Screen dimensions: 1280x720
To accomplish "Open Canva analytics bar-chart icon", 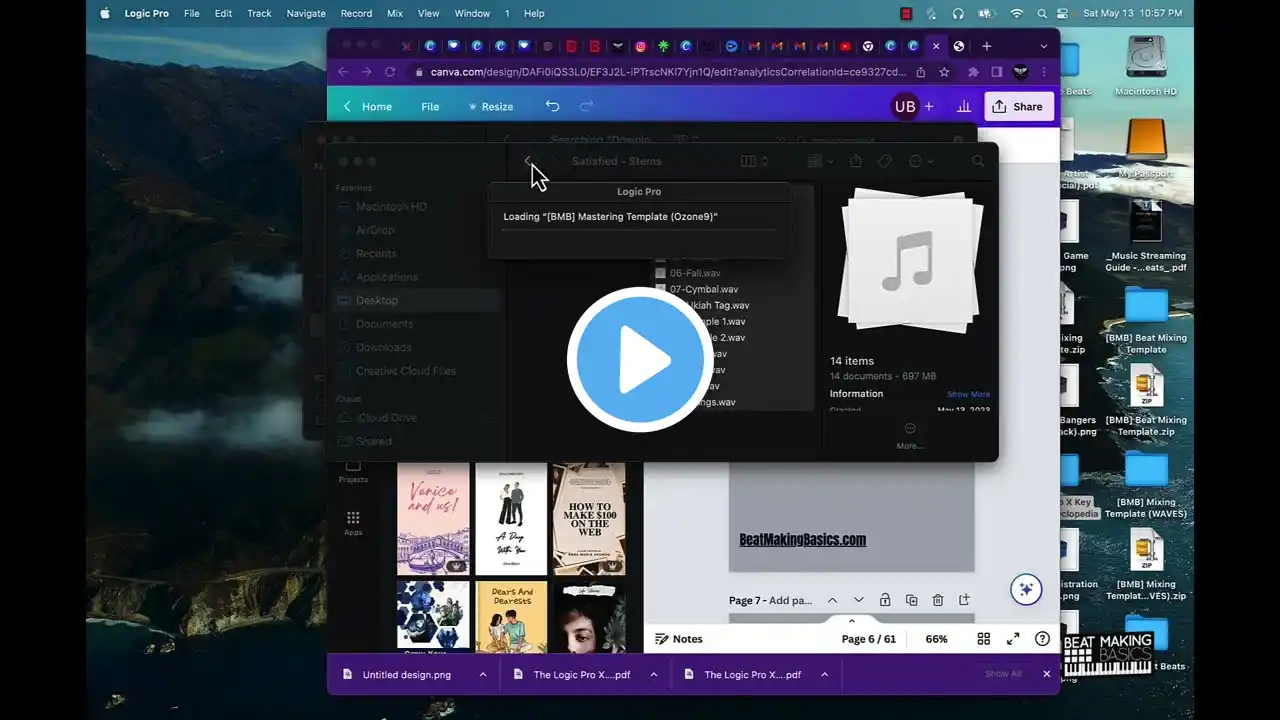I will tap(964, 107).
